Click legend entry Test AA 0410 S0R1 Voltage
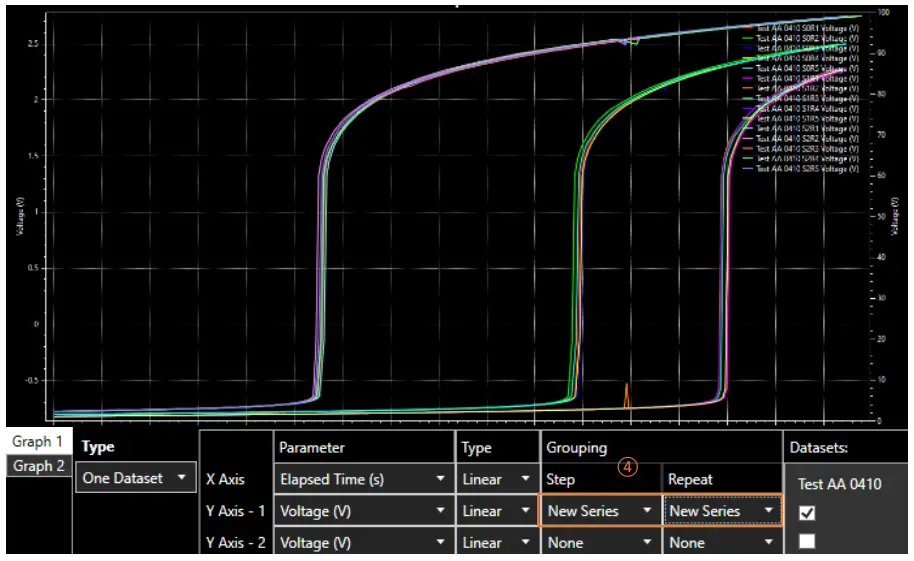The height and width of the screenshot is (561, 914). pos(807,28)
